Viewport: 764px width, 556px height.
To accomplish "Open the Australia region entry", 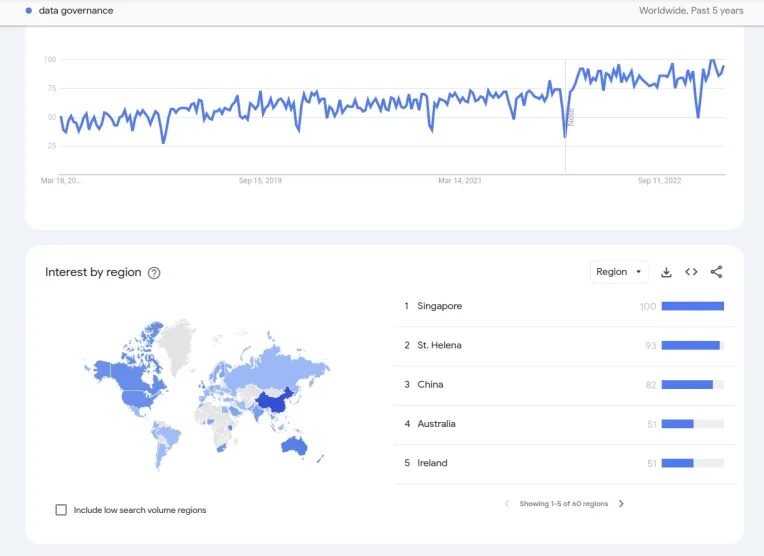I will (564, 424).
